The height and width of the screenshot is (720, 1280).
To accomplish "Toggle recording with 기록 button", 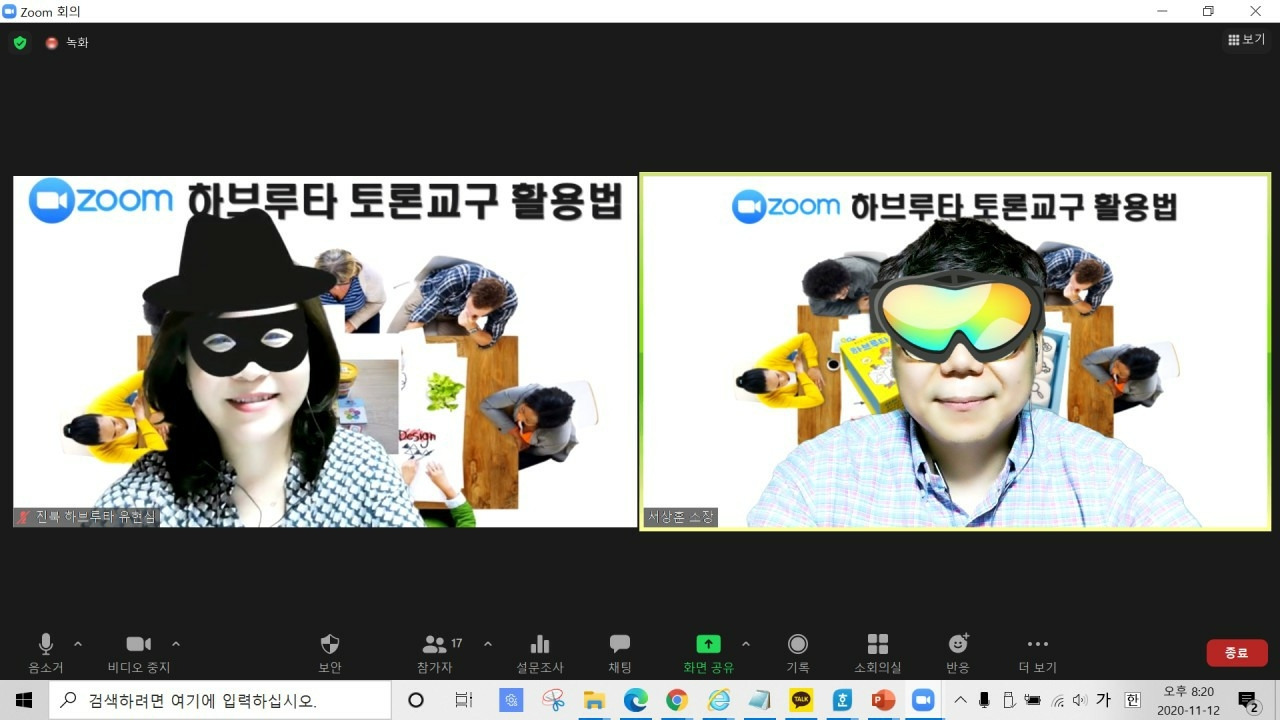I will [x=798, y=654].
